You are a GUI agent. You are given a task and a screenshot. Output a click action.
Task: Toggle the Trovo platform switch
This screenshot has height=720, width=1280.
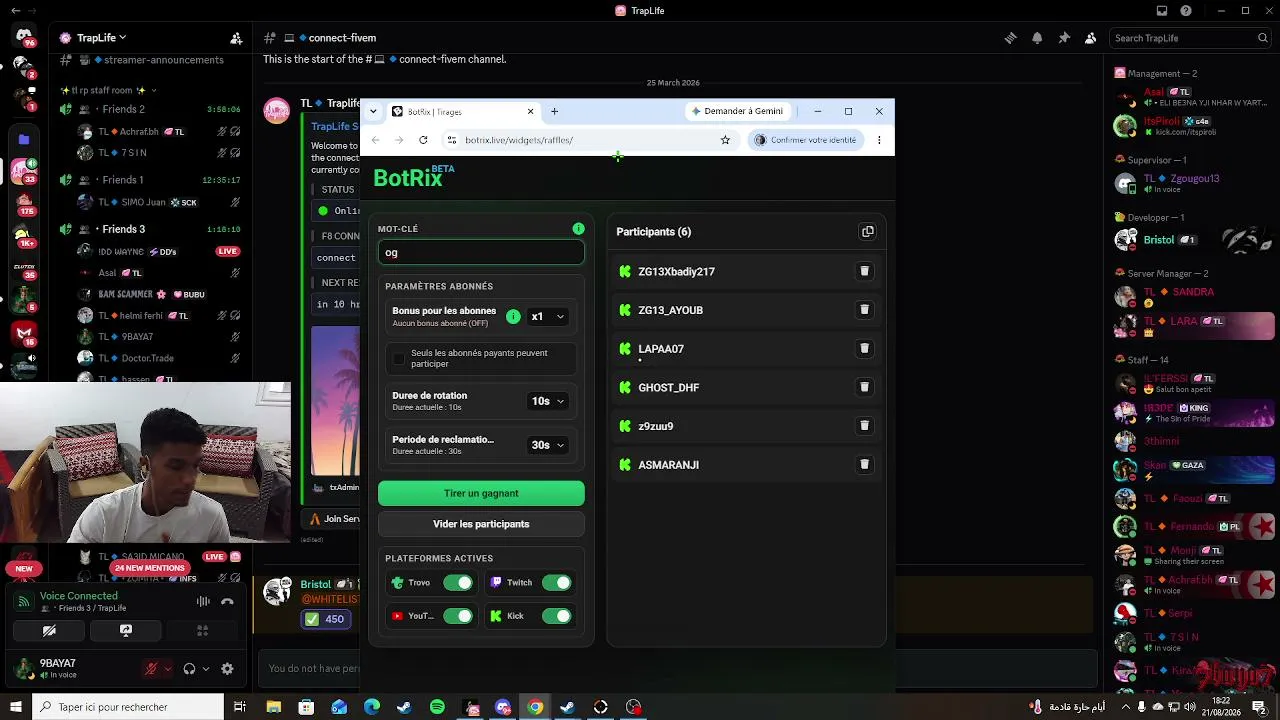point(458,583)
